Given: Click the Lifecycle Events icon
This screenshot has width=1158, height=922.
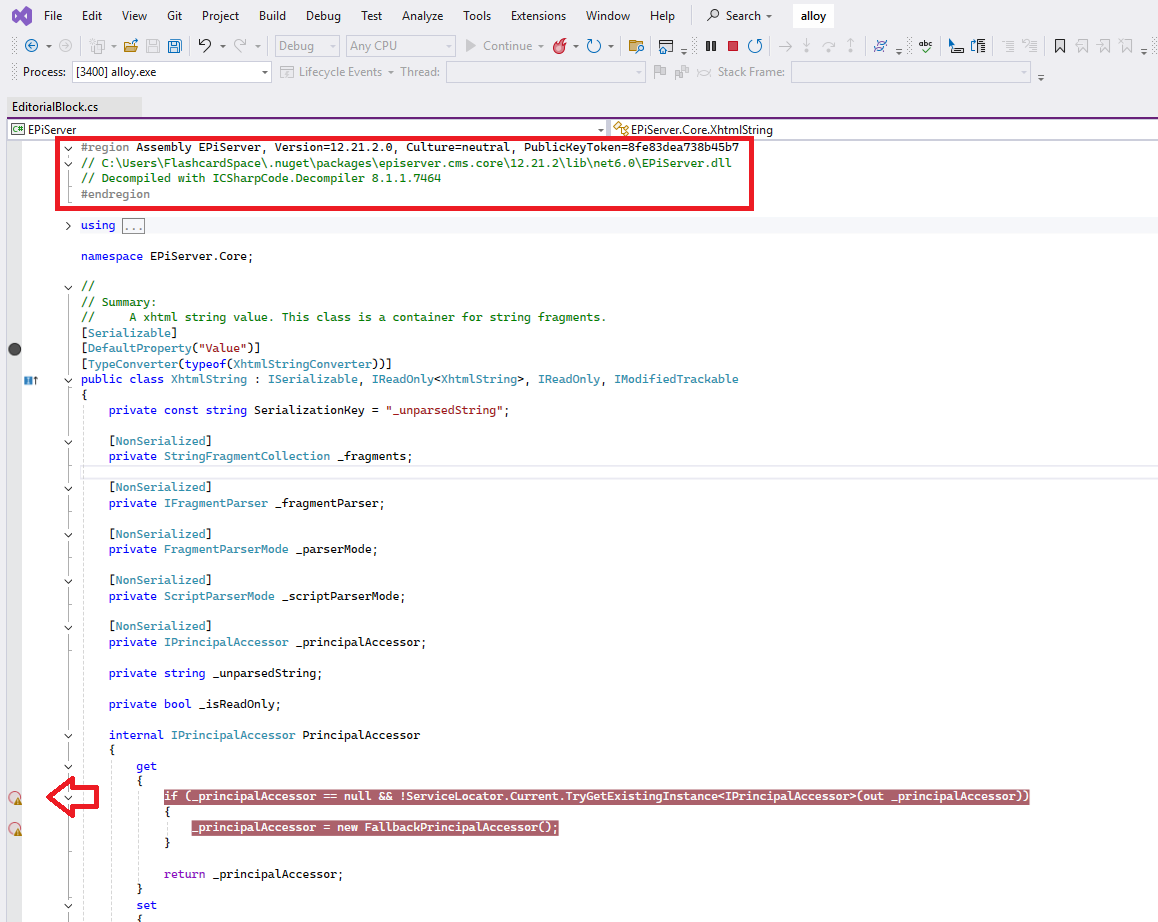Looking at the screenshot, I should pos(287,72).
